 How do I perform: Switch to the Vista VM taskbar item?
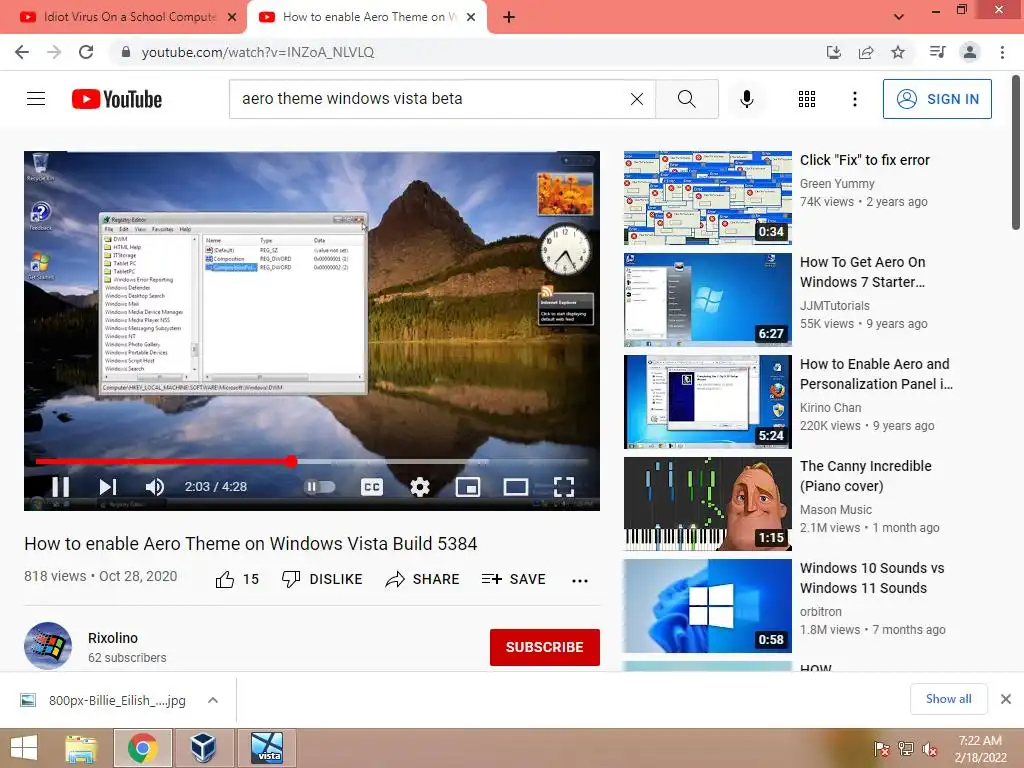(x=267, y=748)
